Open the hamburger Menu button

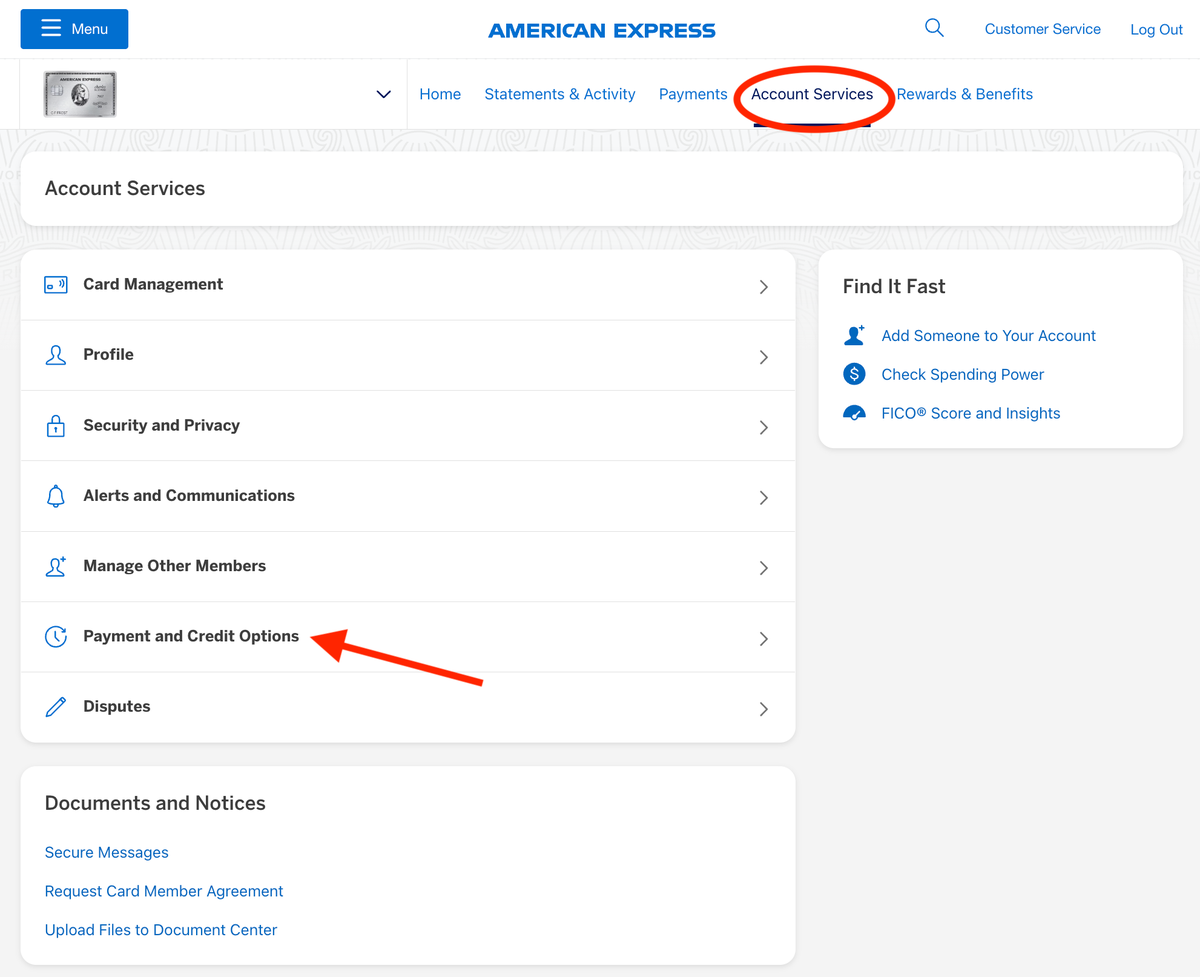[73, 29]
